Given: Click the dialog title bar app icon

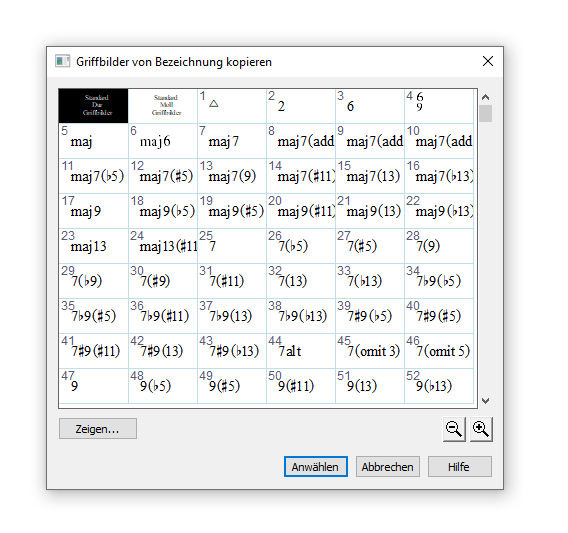Looking at the screenshot, I should [x=62, y=61].
